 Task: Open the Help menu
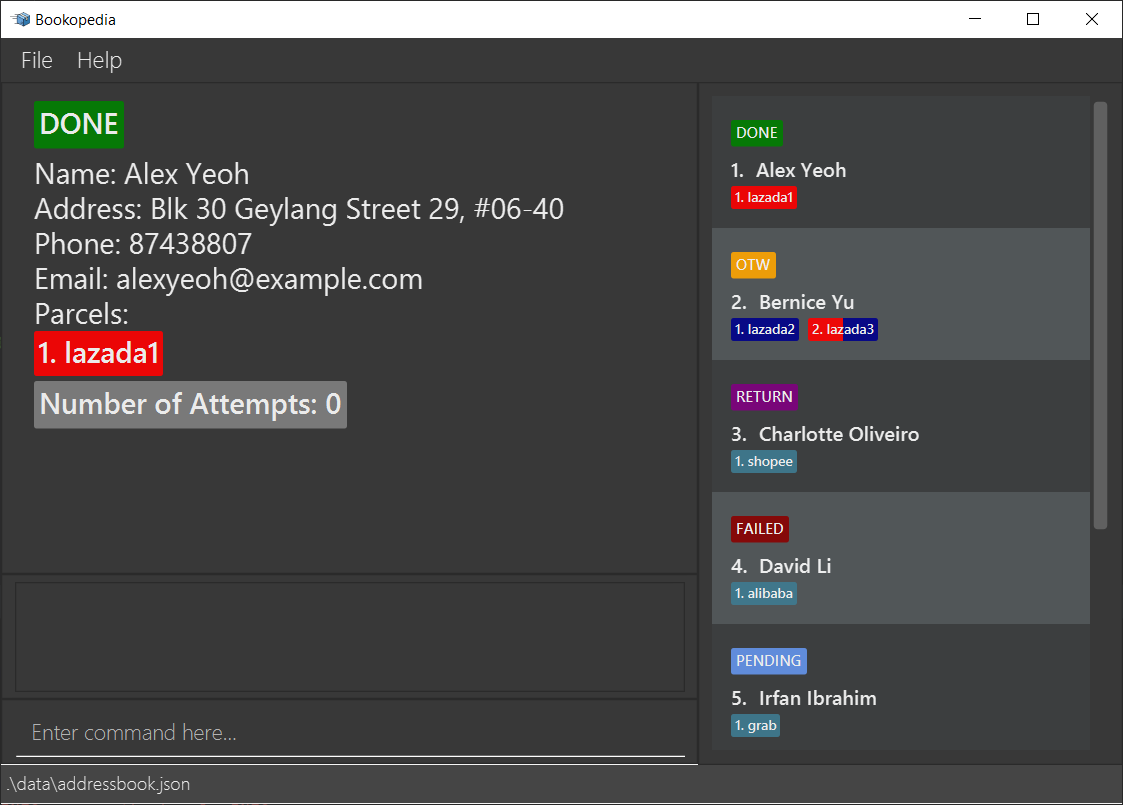(x=99, y=60)
